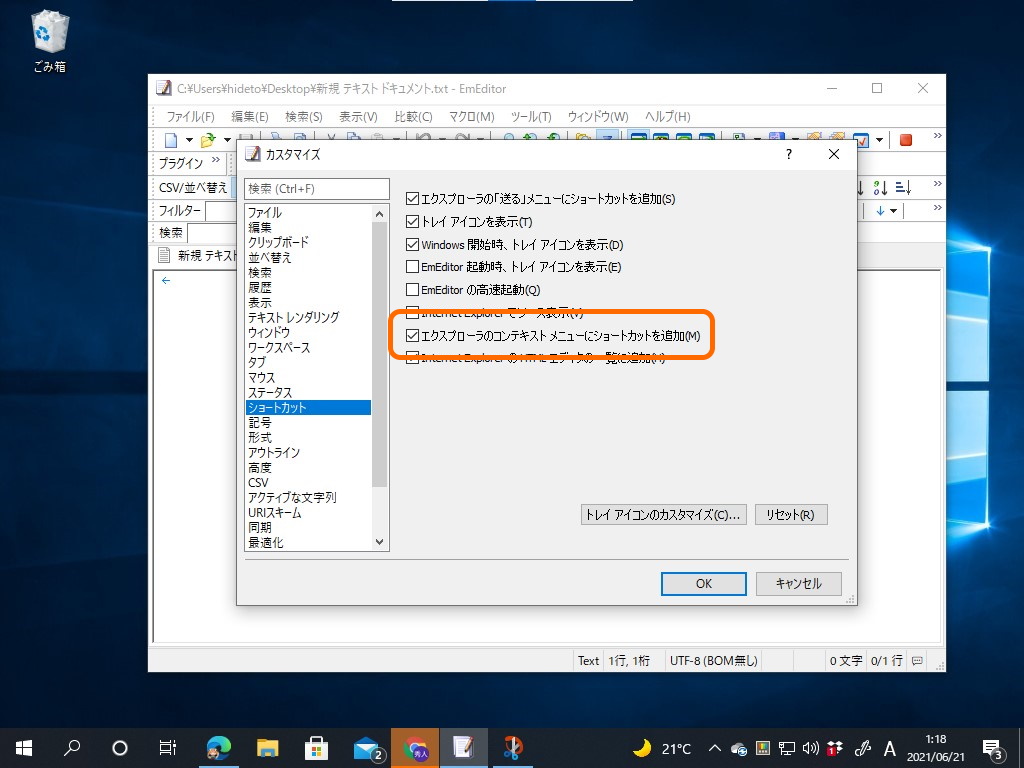Expand the Open file dropdown arrow

pos(227,140)
